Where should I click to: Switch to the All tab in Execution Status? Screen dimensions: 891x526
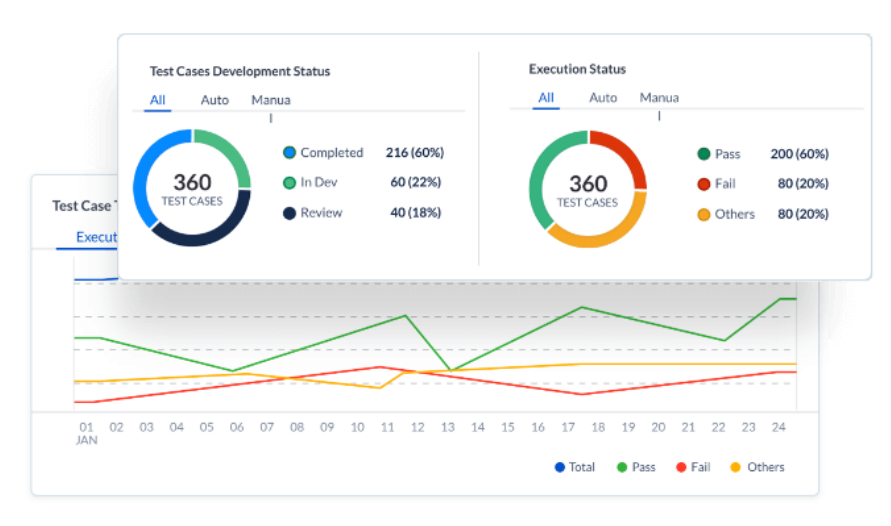click(x=546, y=98)
